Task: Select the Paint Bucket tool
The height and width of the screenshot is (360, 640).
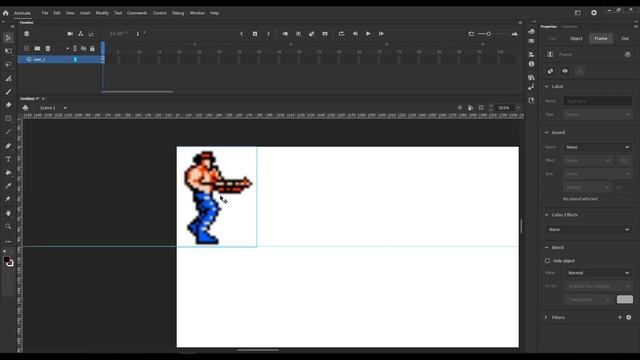Action: click(x=8, y=173)
